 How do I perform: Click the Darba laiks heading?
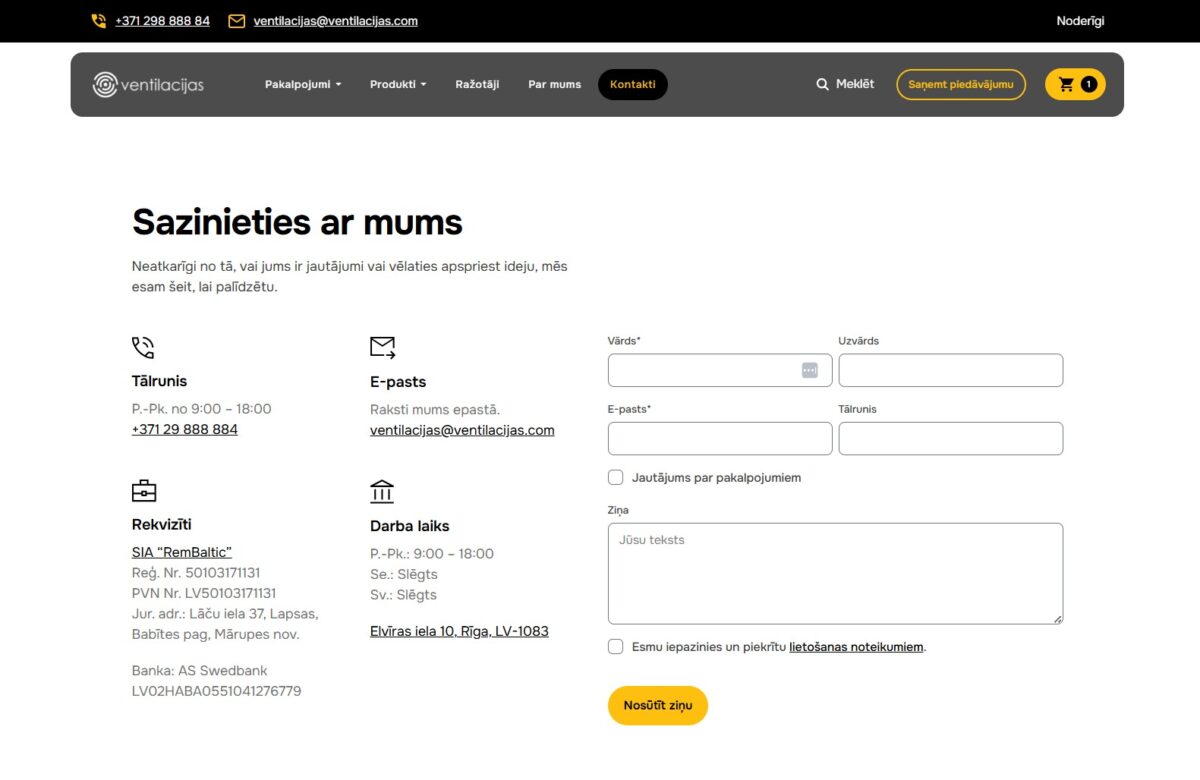pyautogui.click(x=410, y=526)
